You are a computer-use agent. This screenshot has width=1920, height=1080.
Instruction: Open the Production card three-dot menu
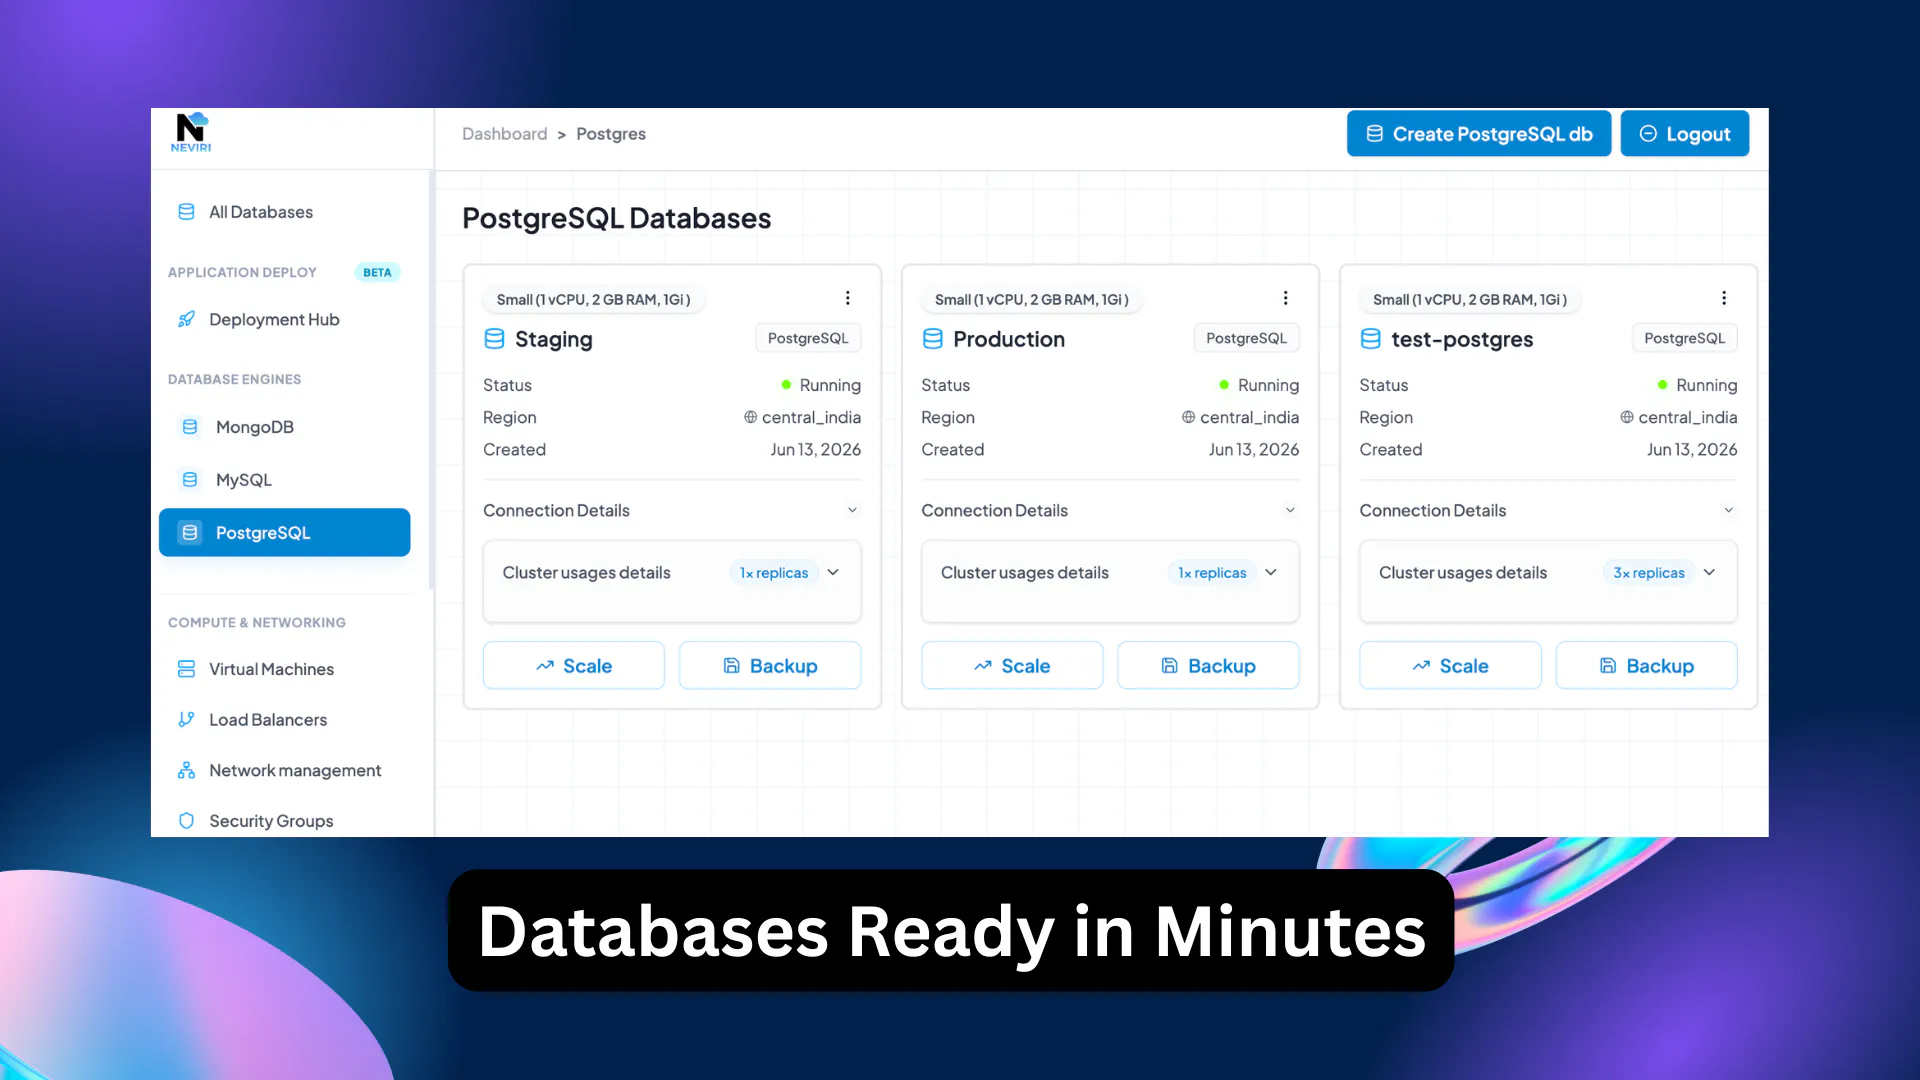[1286, 298]
